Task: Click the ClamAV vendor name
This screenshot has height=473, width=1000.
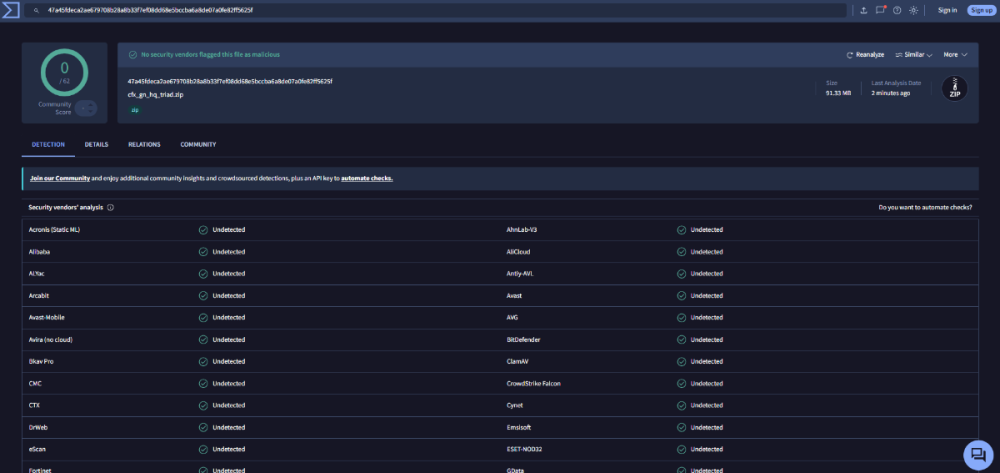Action: tap(517, 361)
